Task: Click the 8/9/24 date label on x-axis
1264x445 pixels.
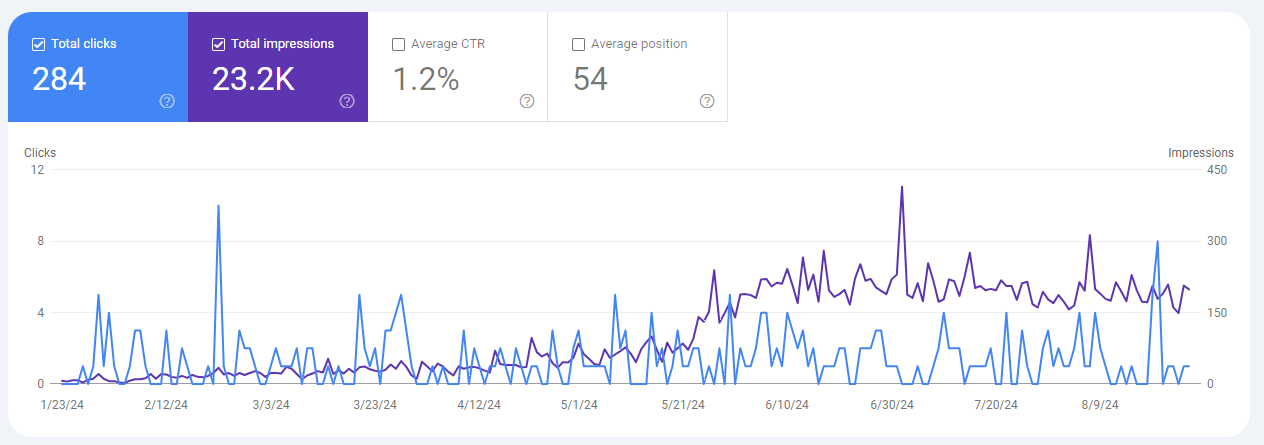Action: 1100,405
